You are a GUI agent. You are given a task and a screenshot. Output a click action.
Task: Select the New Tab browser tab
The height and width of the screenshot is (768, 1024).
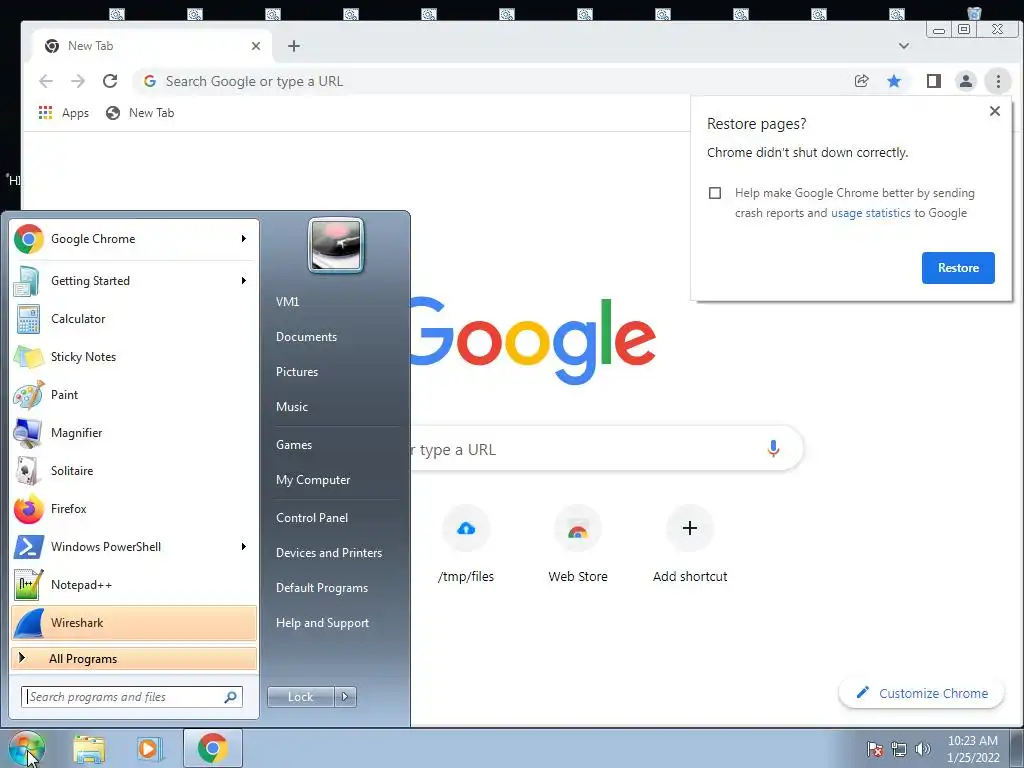[152, 46]
